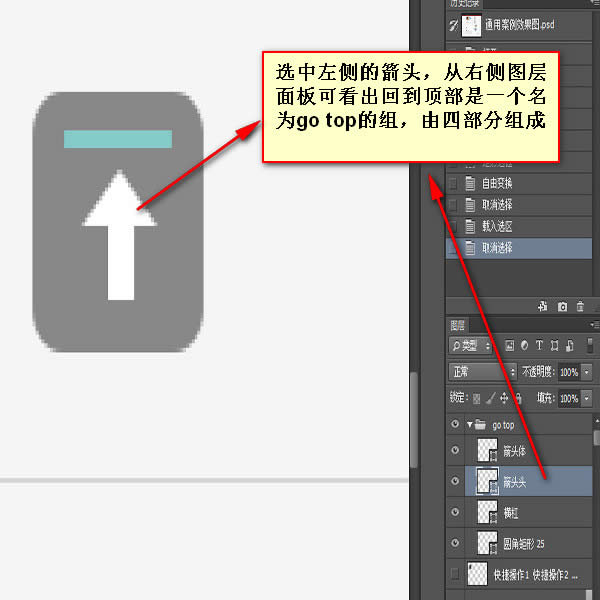
Task: Show the 快捷操作1 layer via visibility box
Action: [x=456, y=574]
